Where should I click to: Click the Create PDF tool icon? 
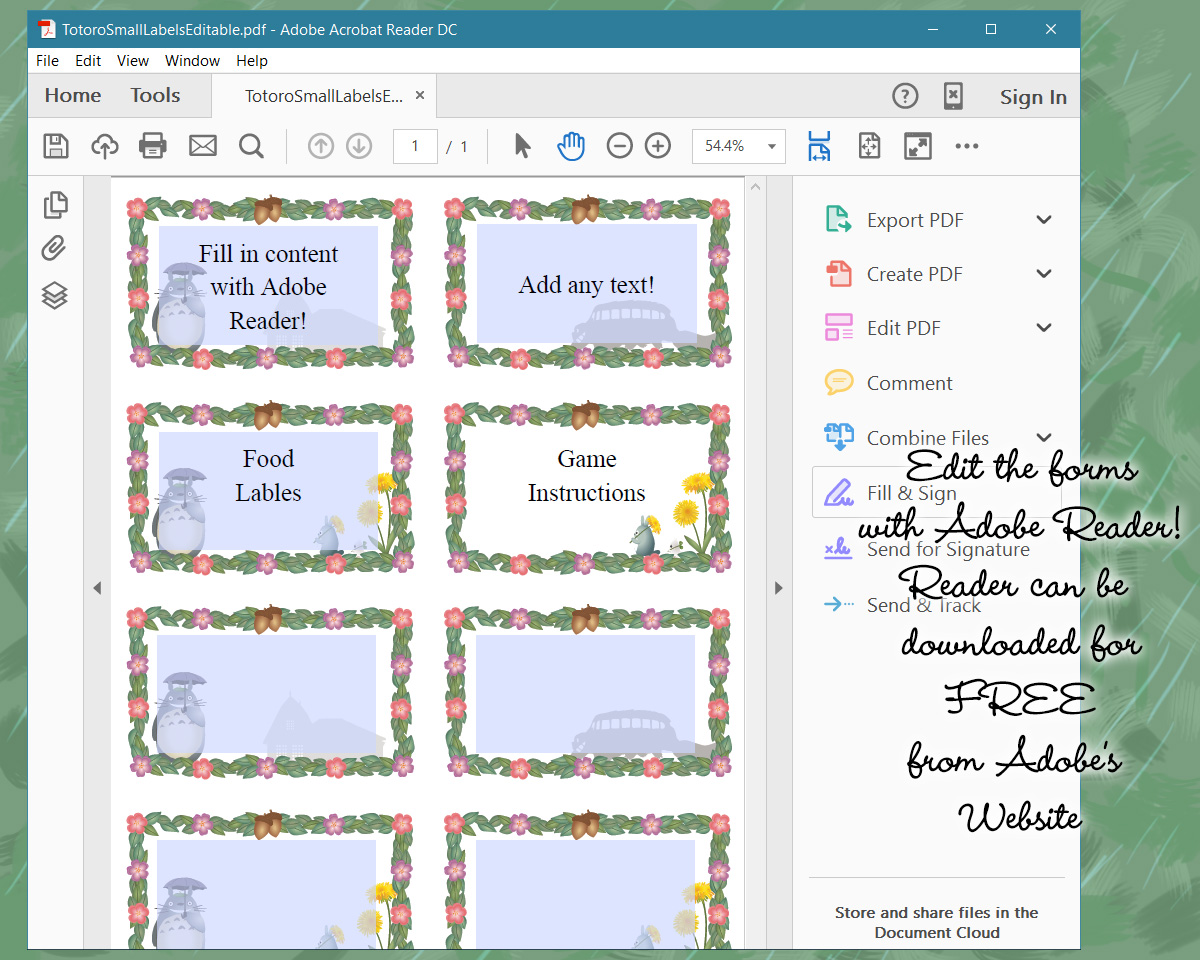838,274
